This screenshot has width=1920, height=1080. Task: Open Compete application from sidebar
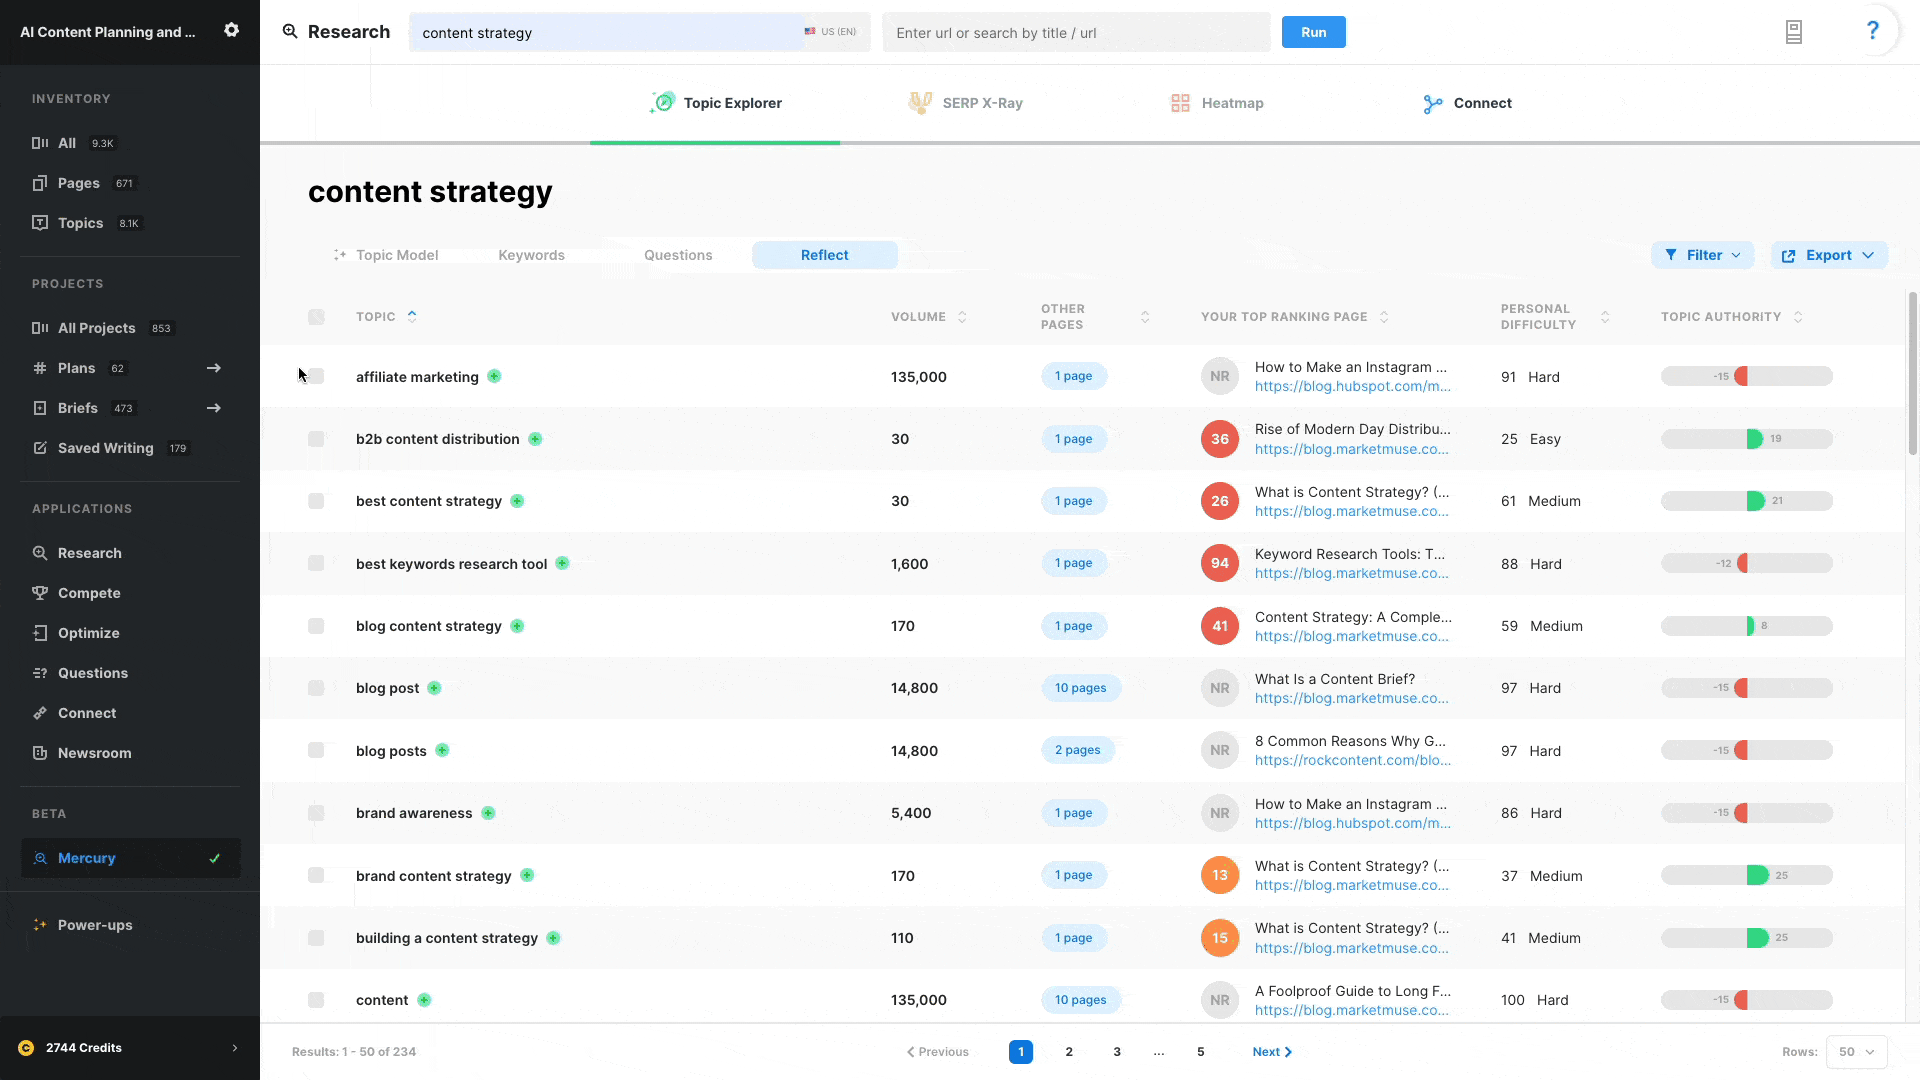(x=88, y=593)
